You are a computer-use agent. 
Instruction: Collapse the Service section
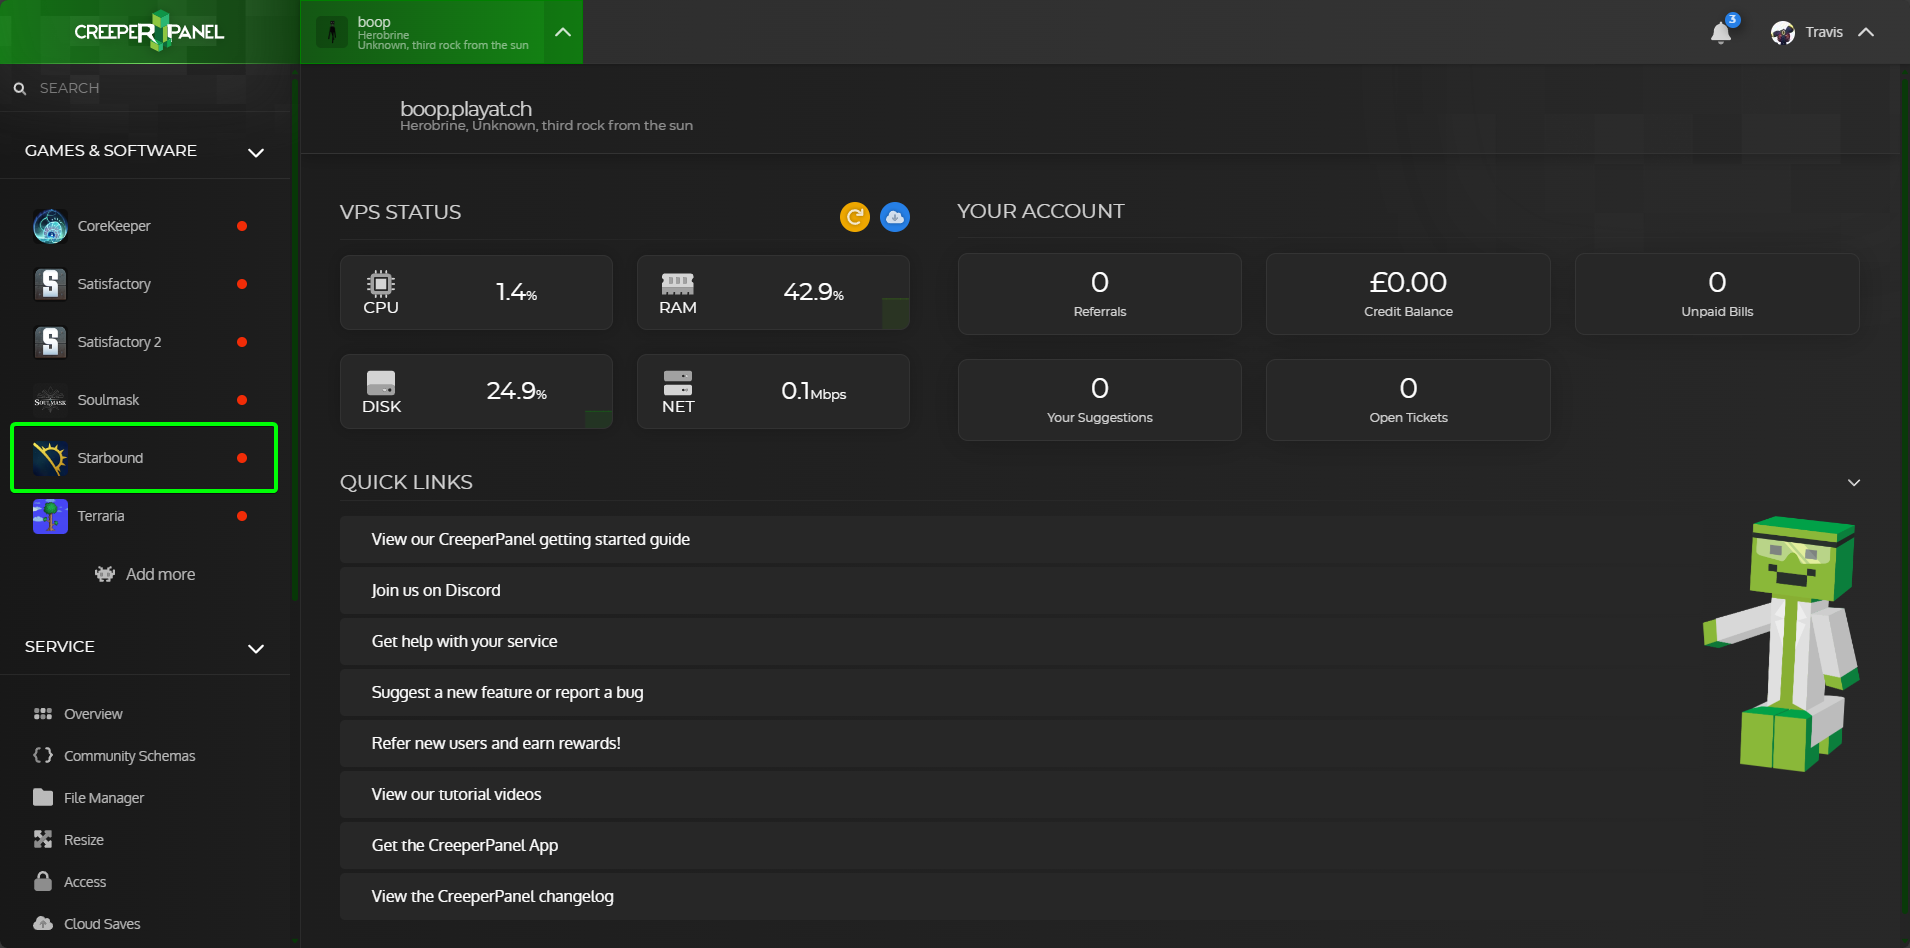pyautogui.click(x=256, y=648)
